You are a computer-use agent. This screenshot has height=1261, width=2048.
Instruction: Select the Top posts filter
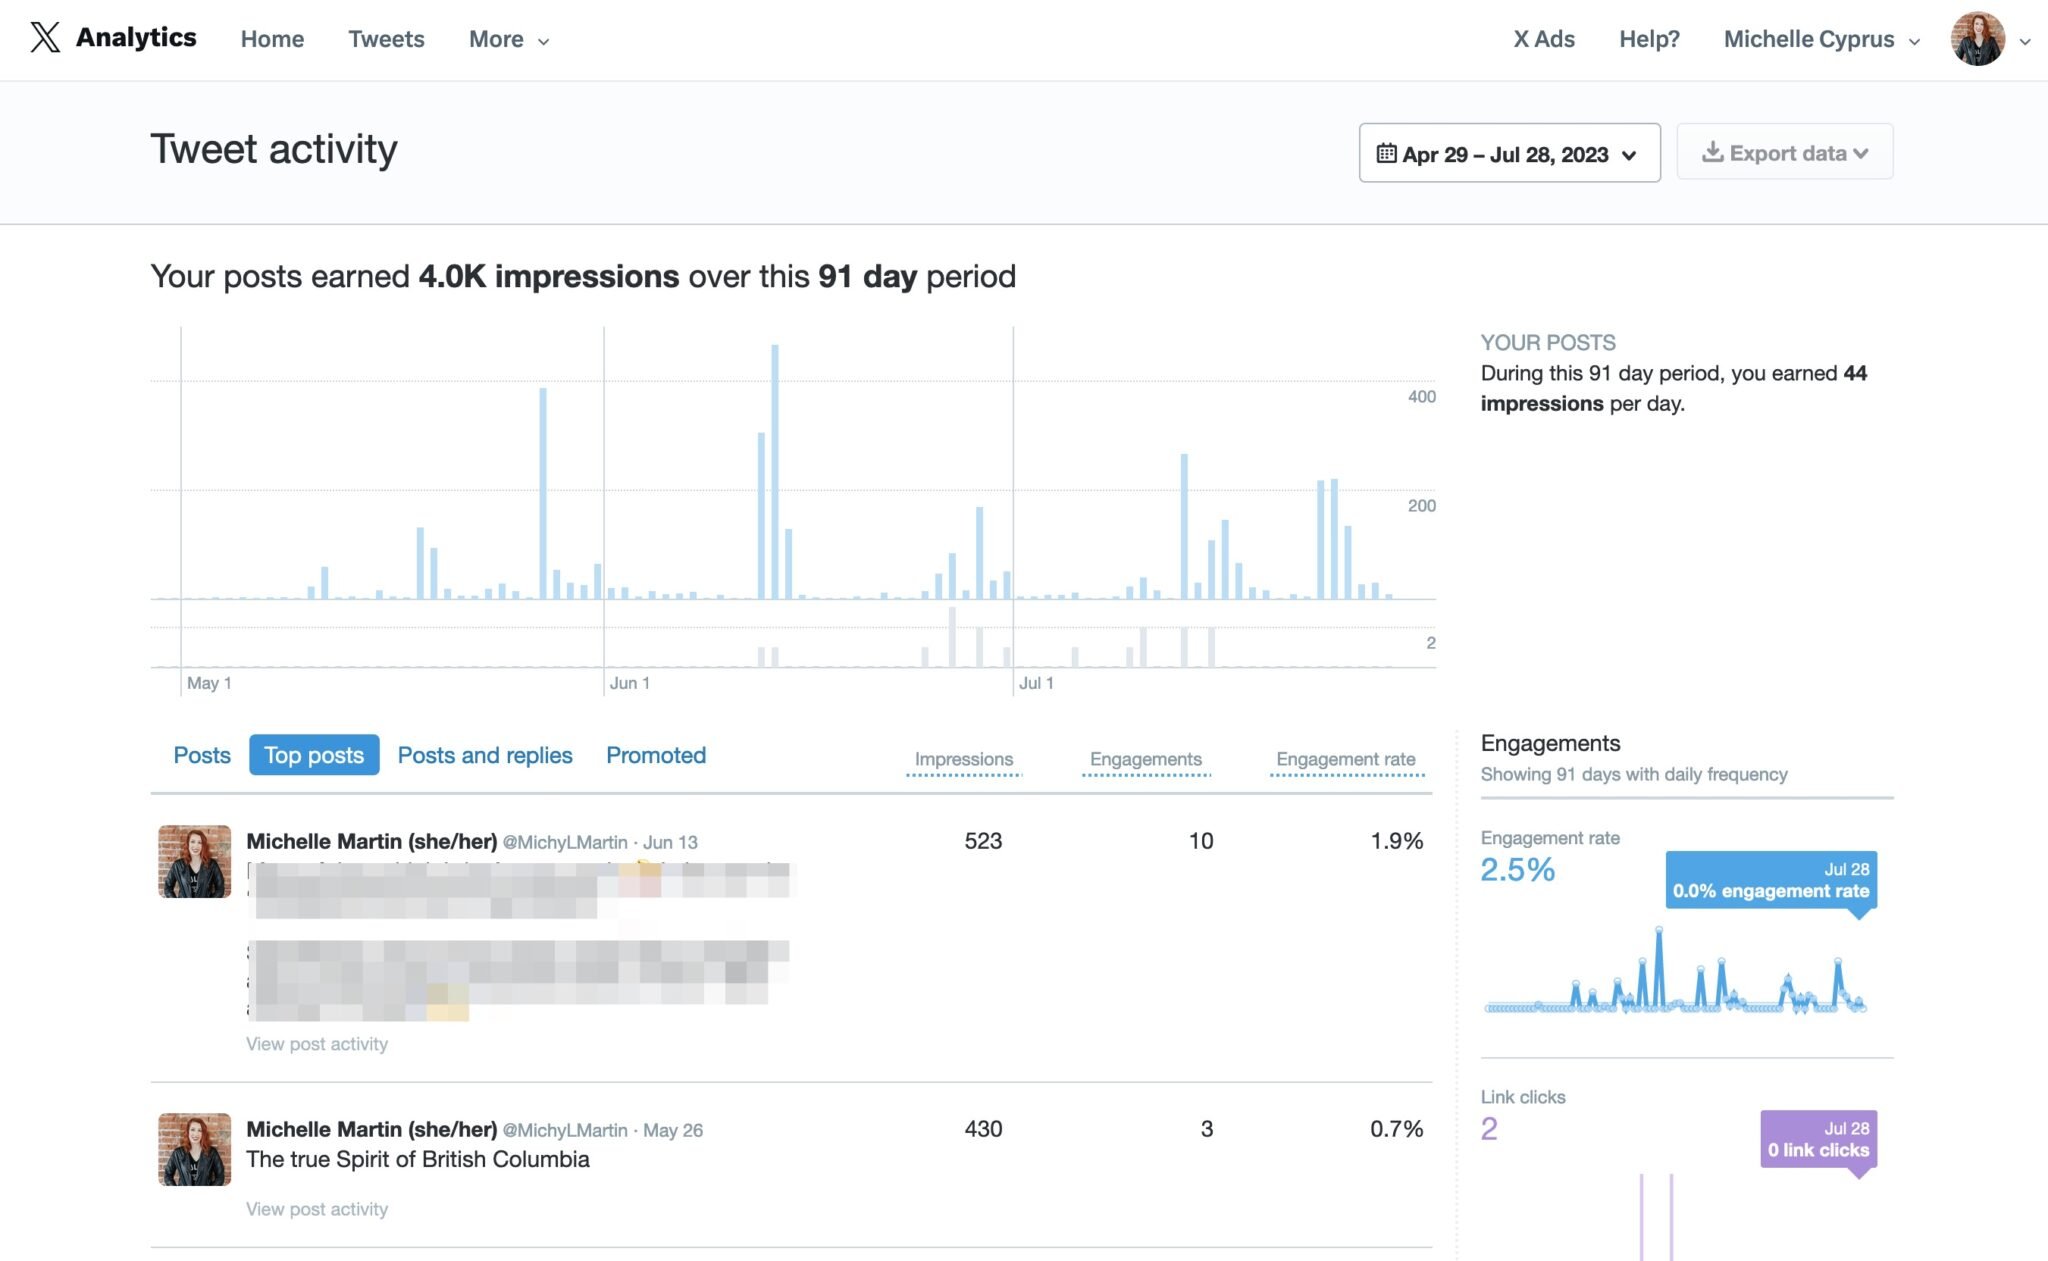314,755
